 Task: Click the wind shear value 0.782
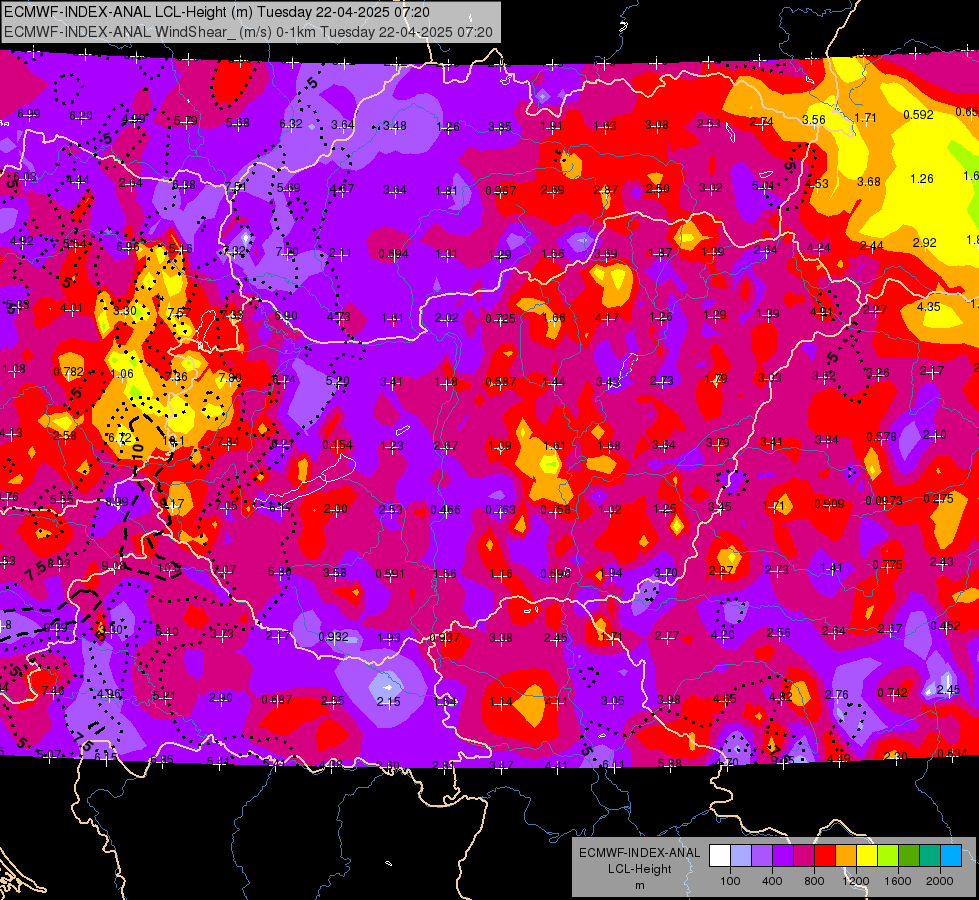coord(69,372)
